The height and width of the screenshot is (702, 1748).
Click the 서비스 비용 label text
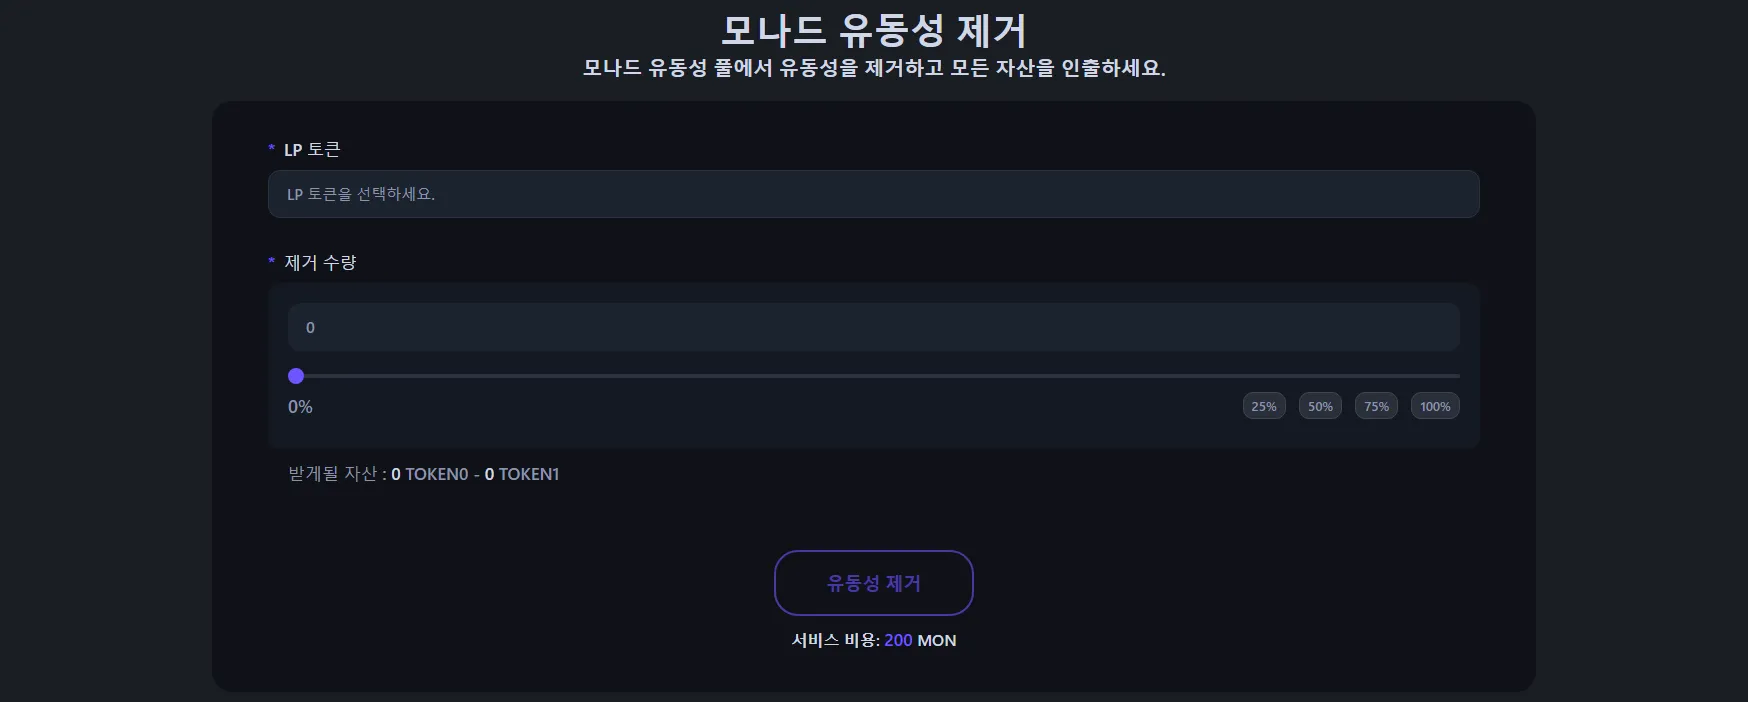coord(835,640)
